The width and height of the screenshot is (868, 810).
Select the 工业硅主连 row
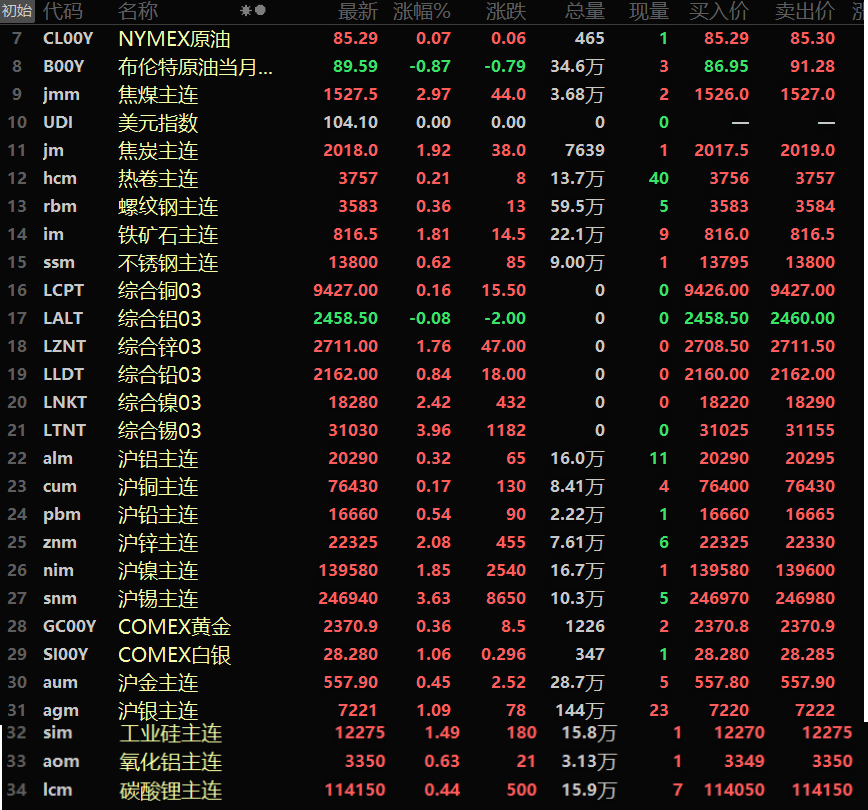pyautogui.click(x=434, y=733)
